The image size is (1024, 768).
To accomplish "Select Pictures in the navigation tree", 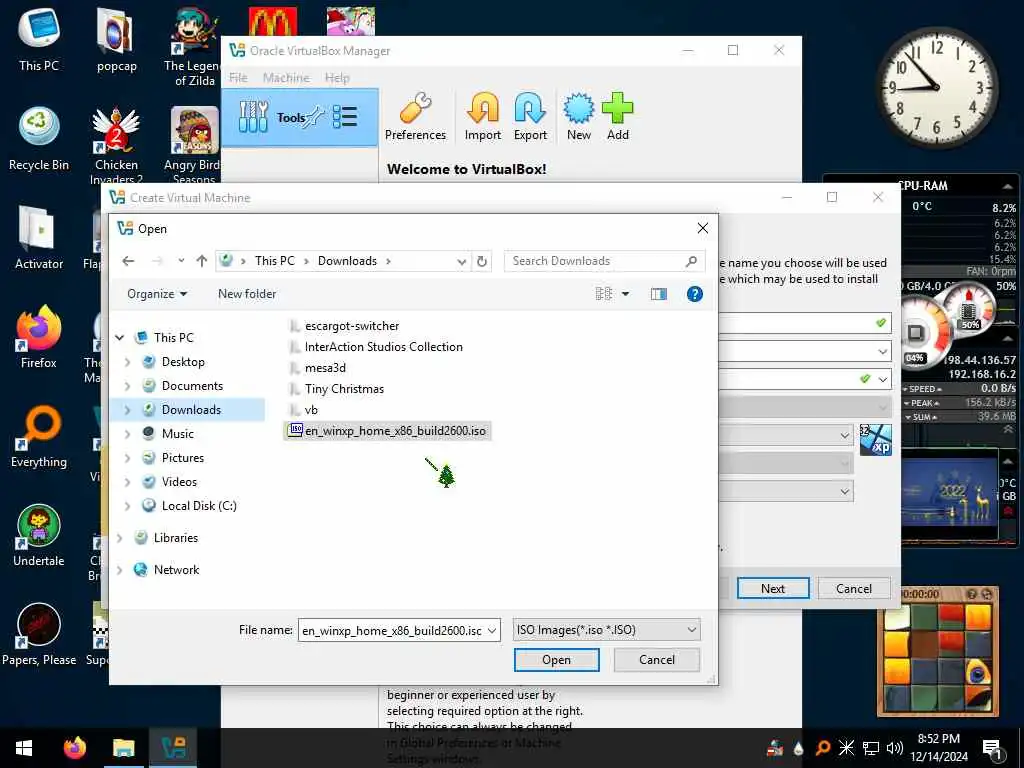I will coord(183,458).
